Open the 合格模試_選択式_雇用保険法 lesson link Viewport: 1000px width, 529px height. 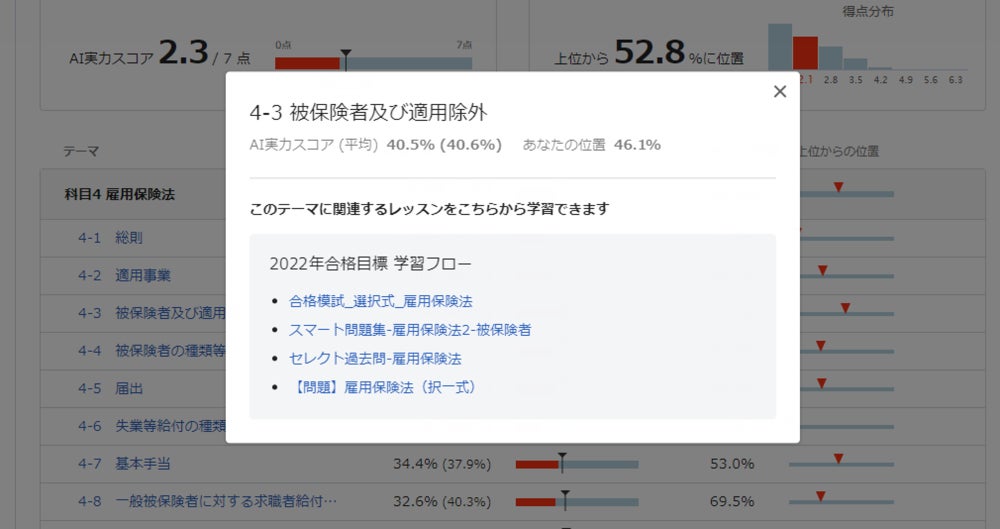click(x=380, y=300)
